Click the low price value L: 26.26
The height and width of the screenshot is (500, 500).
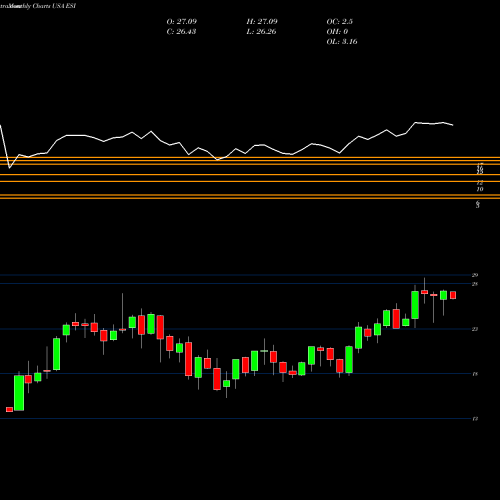(261, 32)
